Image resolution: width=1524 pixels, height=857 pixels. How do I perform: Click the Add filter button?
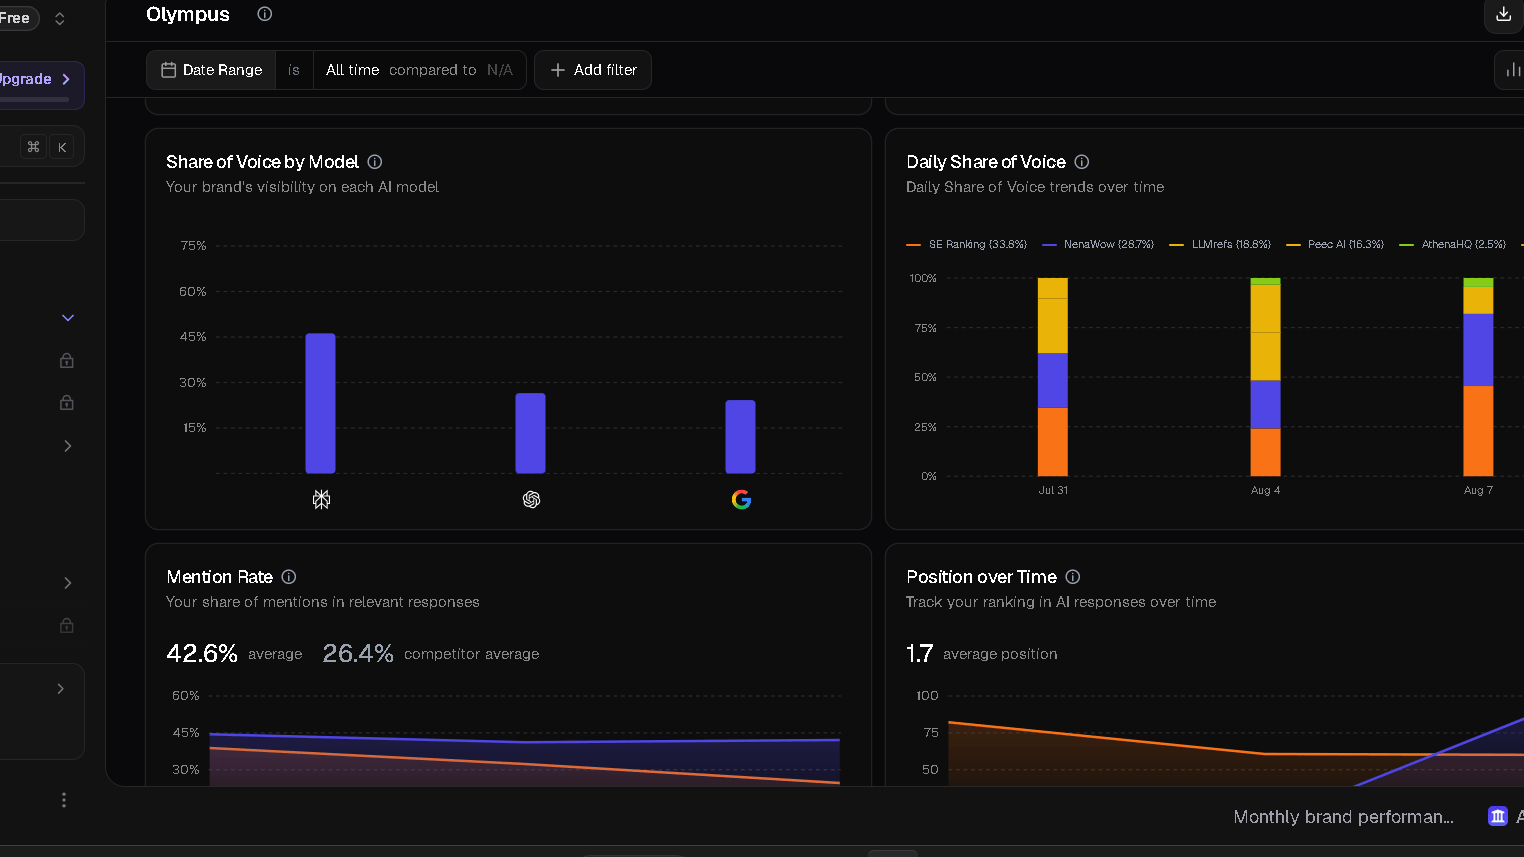click(593, 70)
